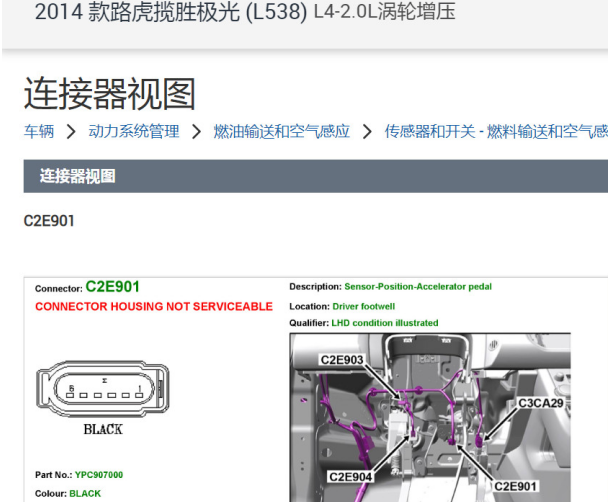The height and width of the screenshot is (502, 608).
Task: Open the 传感器和开关 breadcrumb link
Action: pos(496,131)
